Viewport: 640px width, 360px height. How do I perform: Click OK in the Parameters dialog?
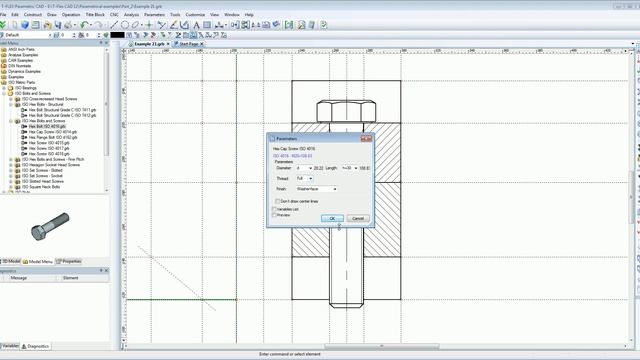coord(332,218)
